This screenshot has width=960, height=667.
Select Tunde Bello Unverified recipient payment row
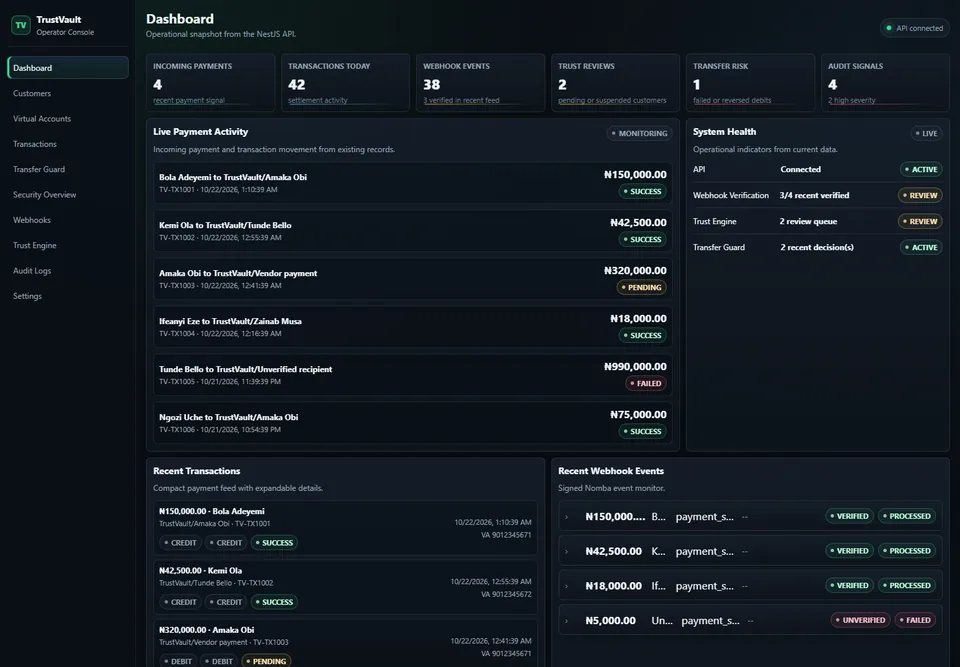[413, 375]
